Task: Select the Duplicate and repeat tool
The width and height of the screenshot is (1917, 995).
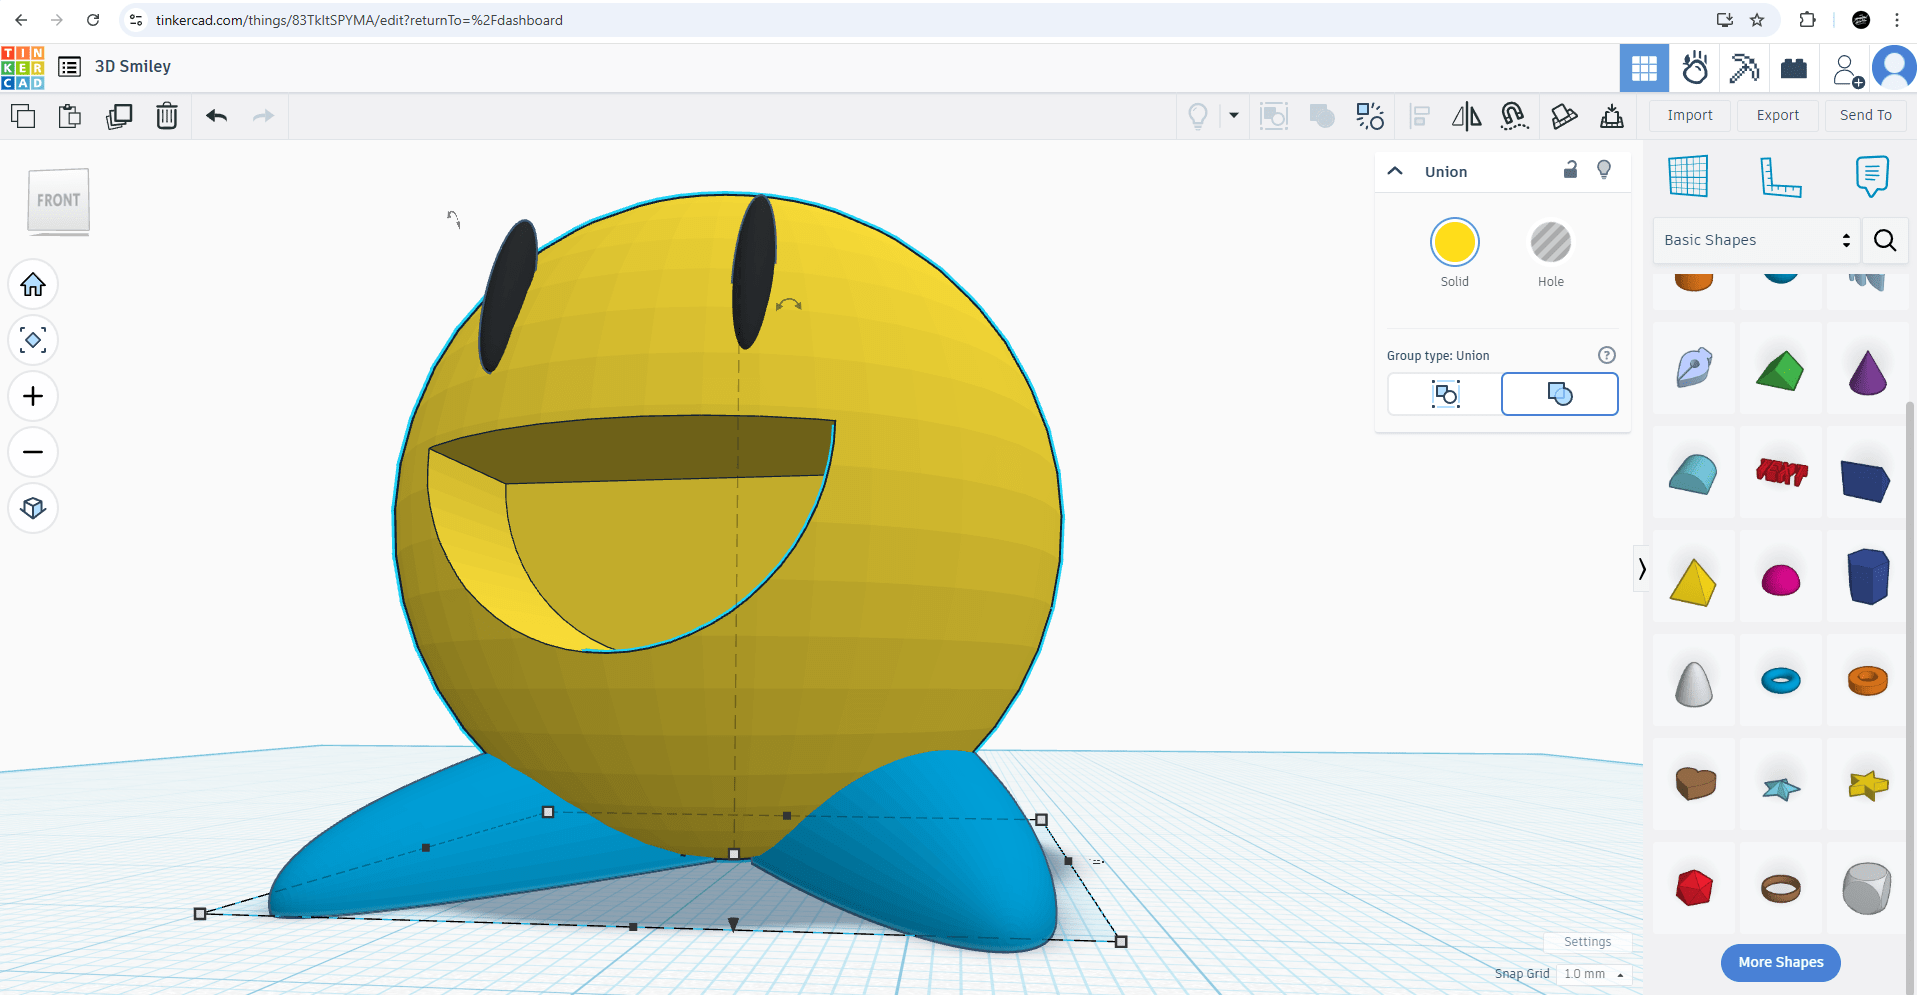Action: pos(119,116)
